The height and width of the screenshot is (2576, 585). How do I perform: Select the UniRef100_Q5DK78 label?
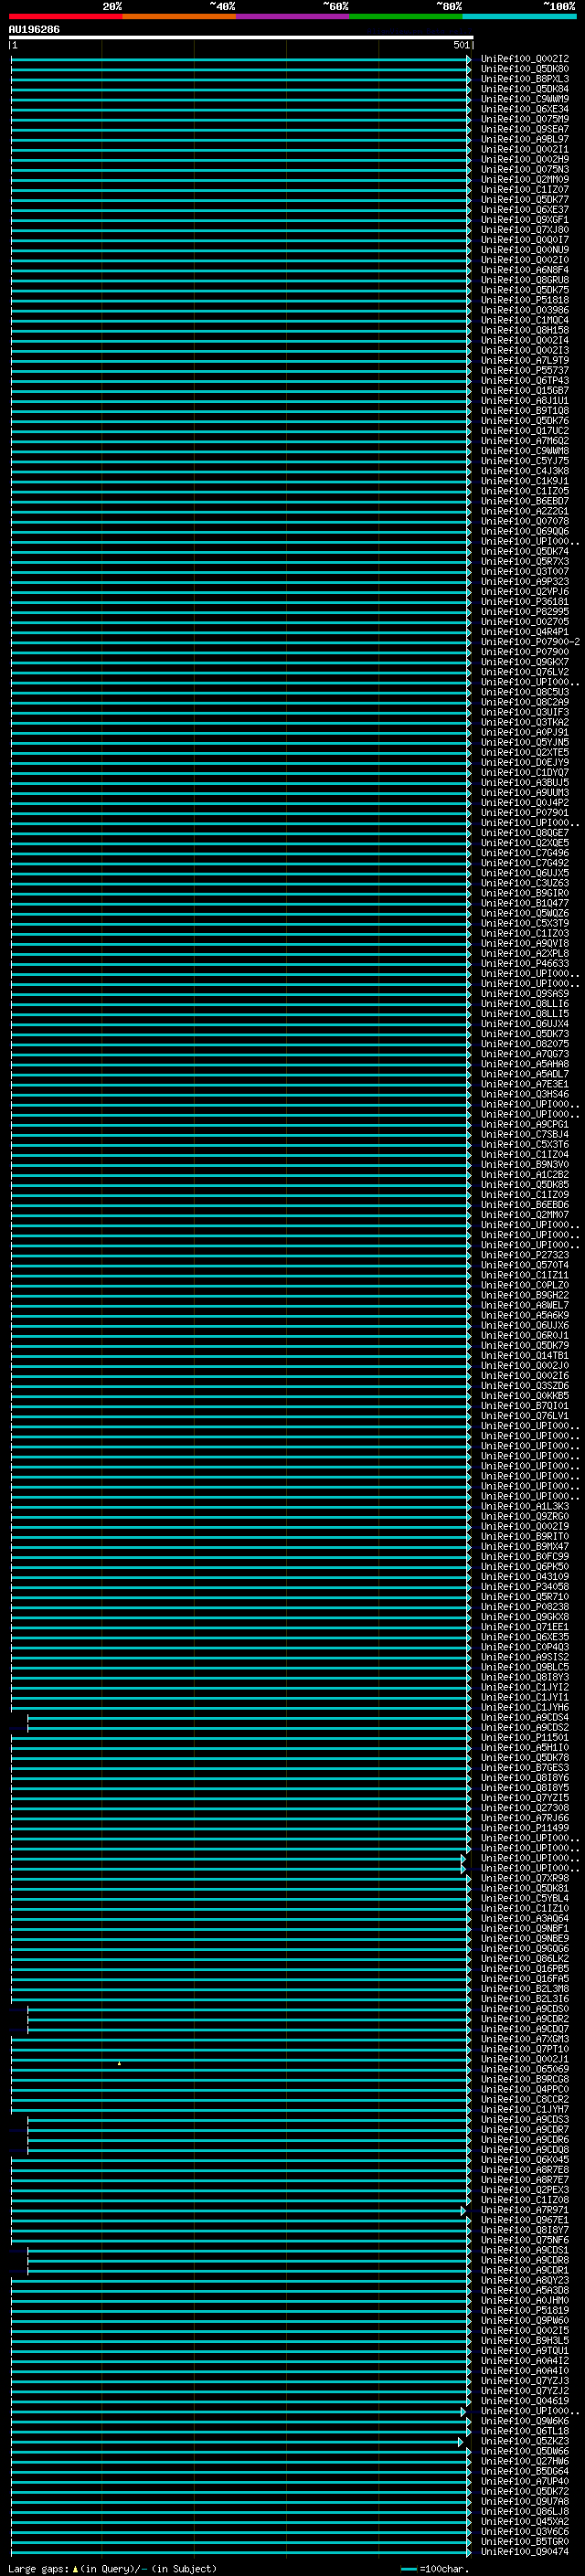click(x=525, y=1758)
